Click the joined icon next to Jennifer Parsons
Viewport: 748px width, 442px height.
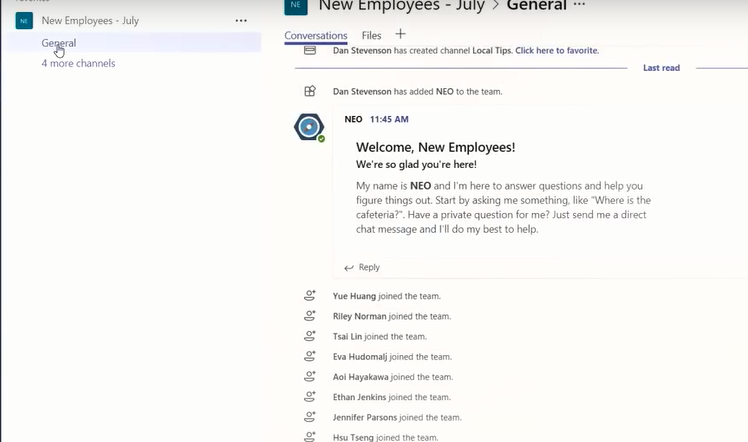tap(310, 417)
